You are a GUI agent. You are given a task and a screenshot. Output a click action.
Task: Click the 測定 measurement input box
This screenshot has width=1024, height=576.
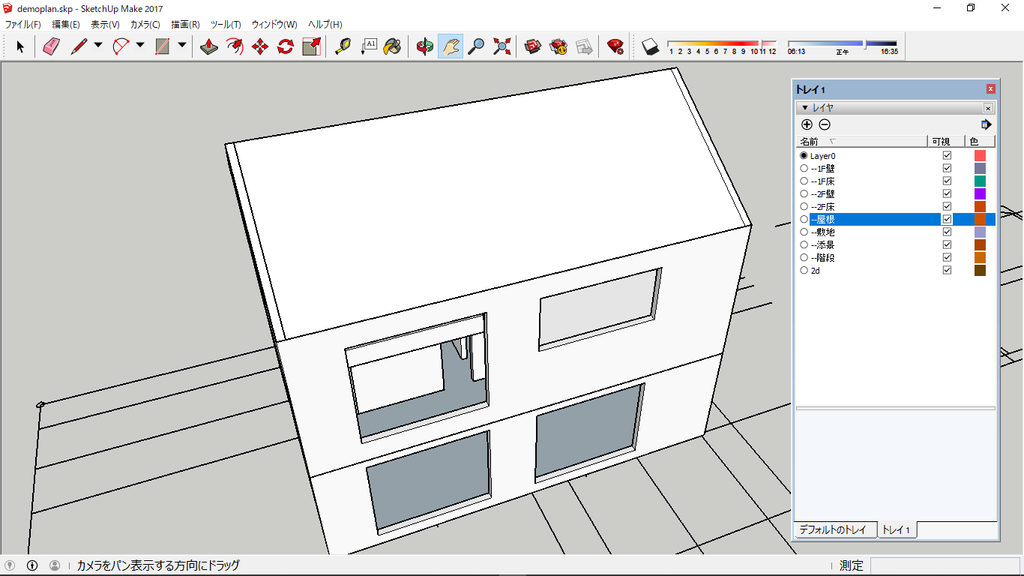click(x=944, y=566)
